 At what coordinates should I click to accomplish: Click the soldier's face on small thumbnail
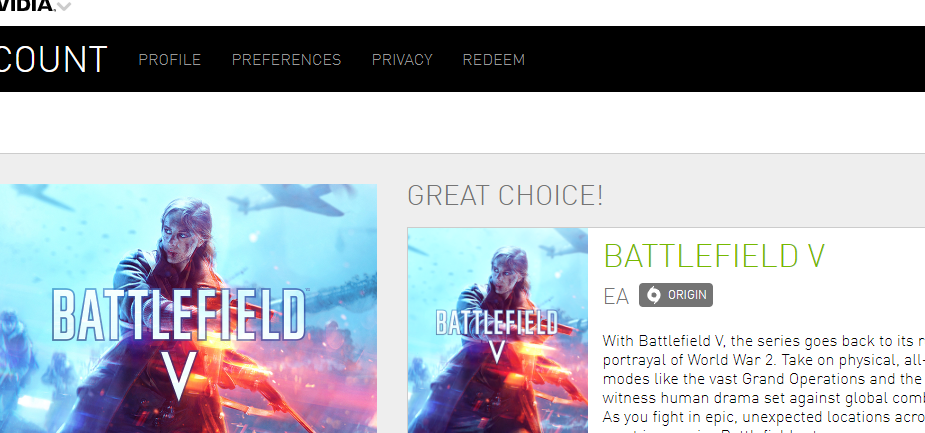coord(506,267)
